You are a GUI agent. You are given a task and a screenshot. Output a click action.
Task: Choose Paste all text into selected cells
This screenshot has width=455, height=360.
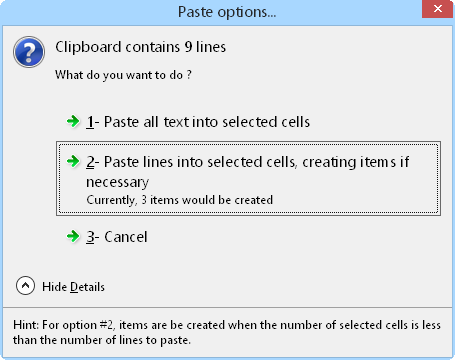tap(198, 122)
